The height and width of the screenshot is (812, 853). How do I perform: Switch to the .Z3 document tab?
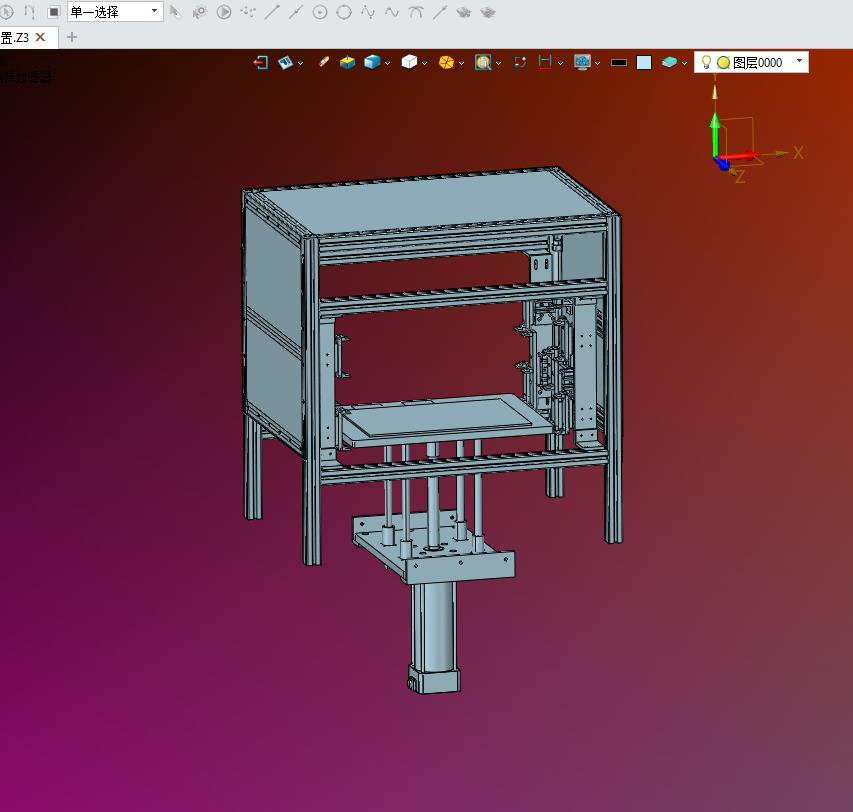coord(15,37)
